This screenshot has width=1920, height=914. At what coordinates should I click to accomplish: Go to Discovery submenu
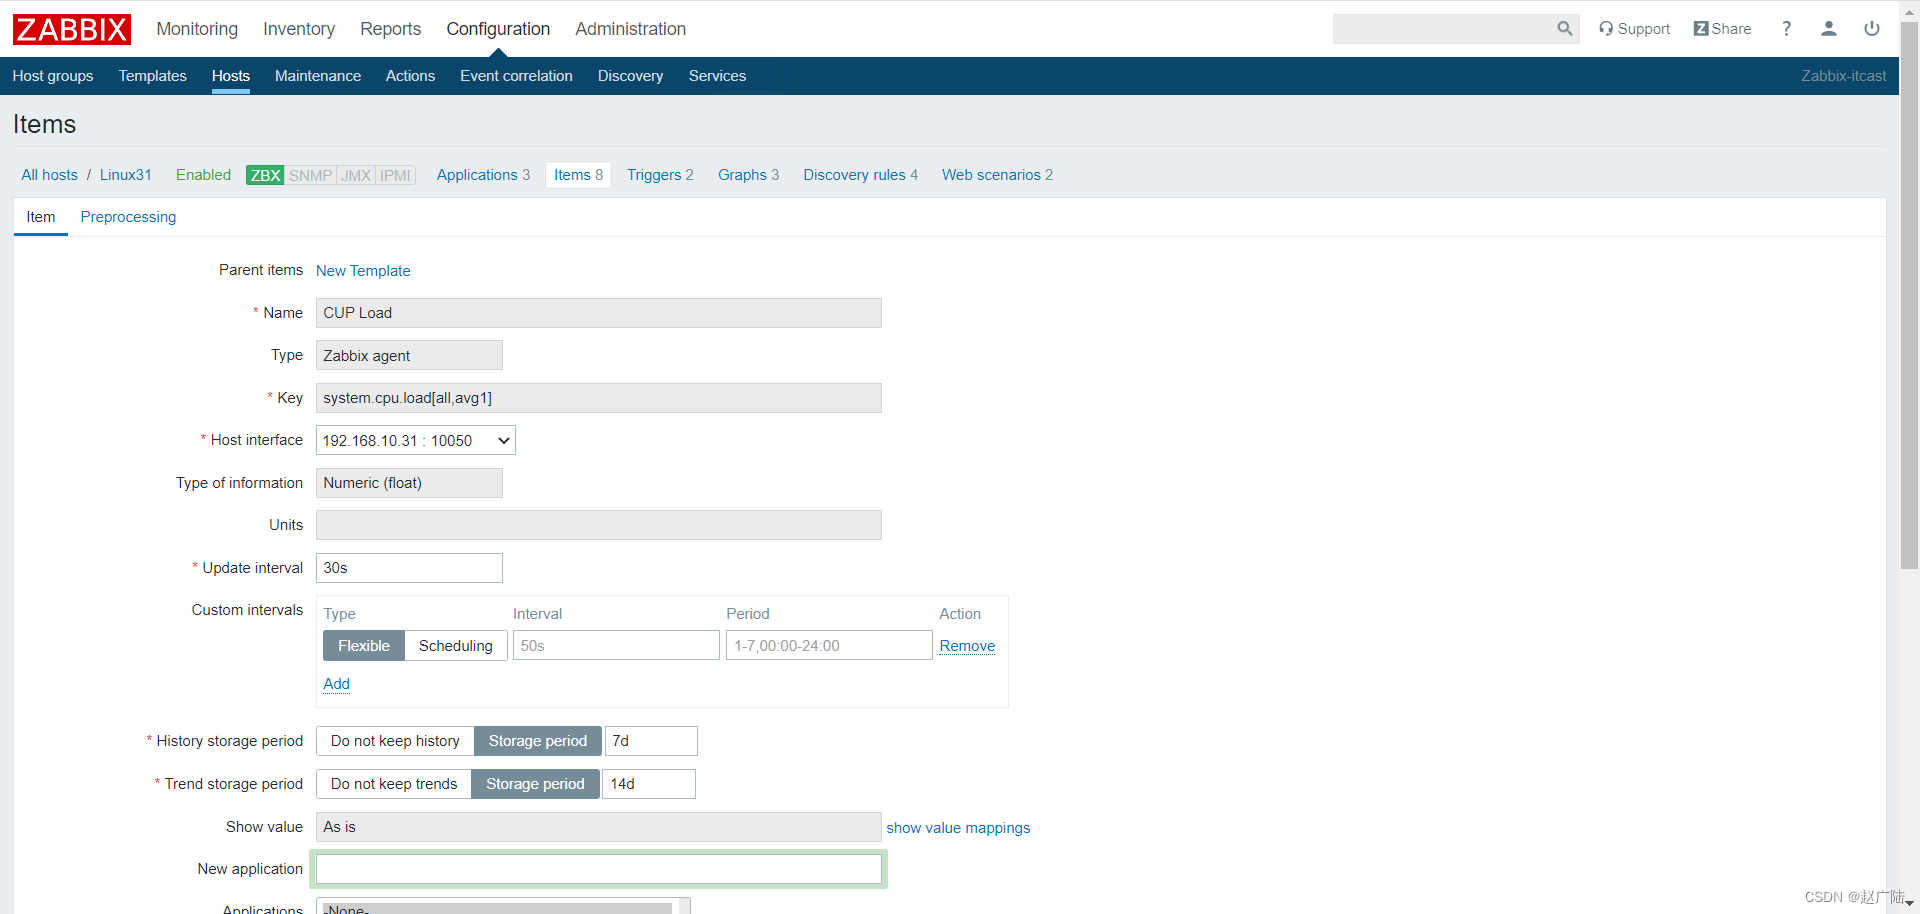(630, 76)
